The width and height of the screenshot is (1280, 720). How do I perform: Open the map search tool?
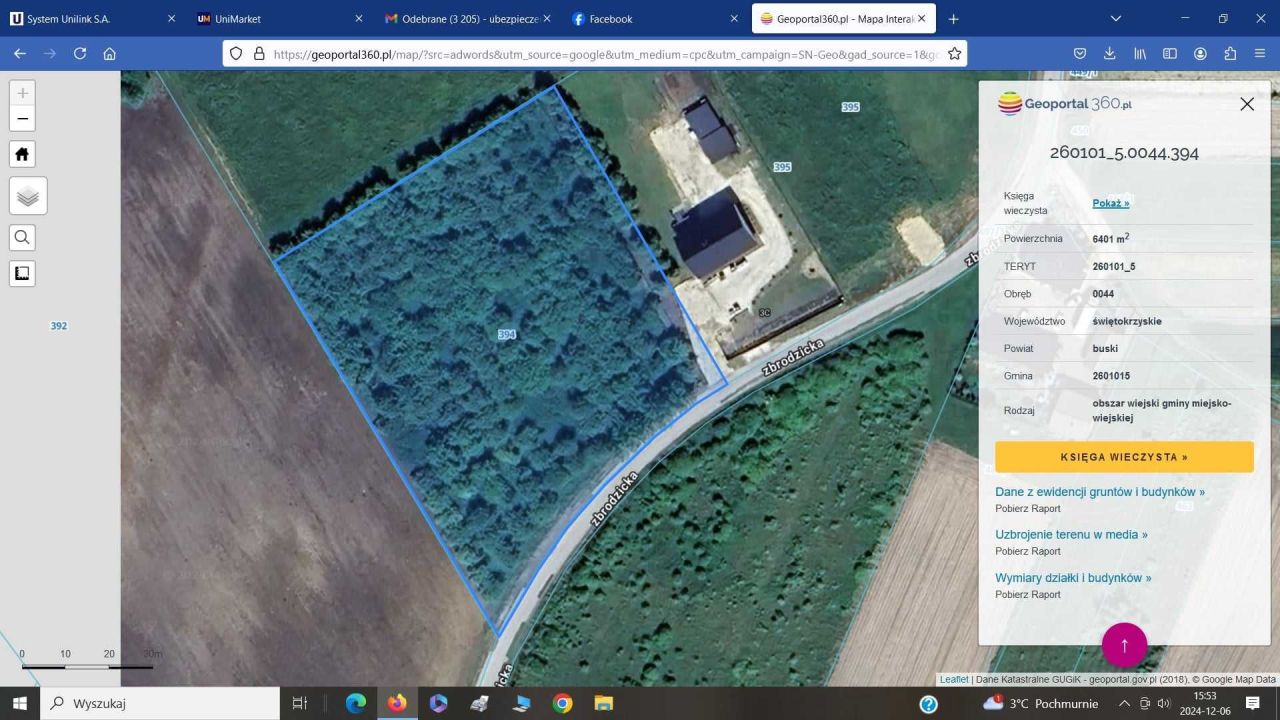tap(23, 237)
